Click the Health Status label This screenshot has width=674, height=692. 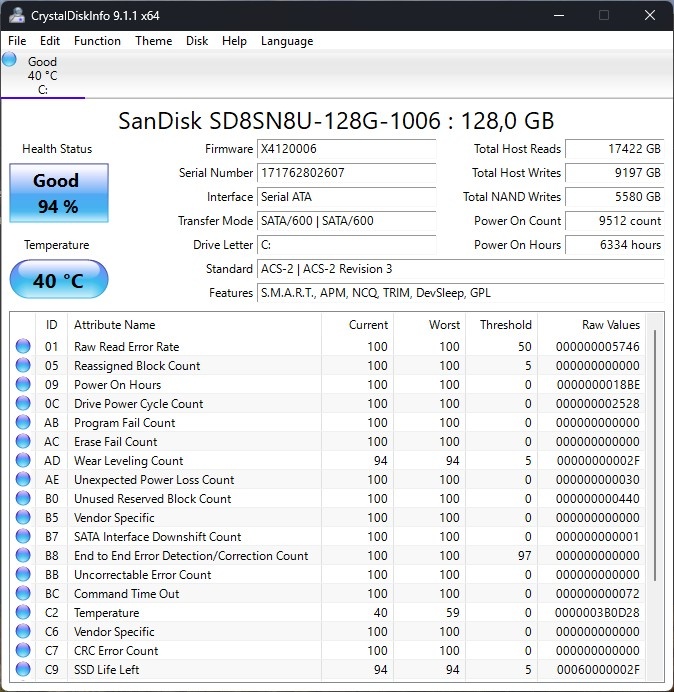point(57,149)
